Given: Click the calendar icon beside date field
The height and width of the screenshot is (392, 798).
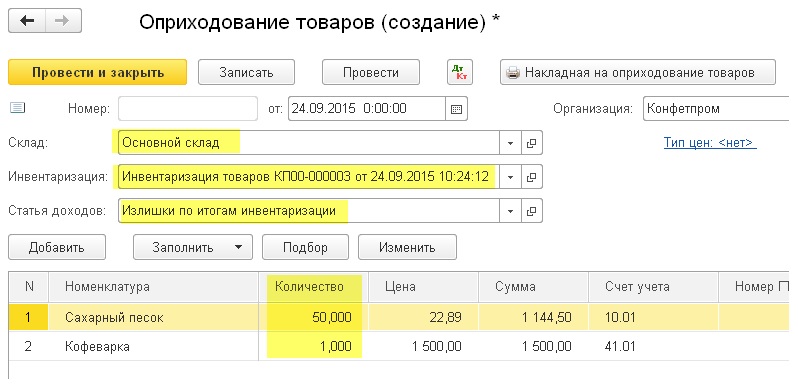Looking at the screenshot, I should point(457,109).
